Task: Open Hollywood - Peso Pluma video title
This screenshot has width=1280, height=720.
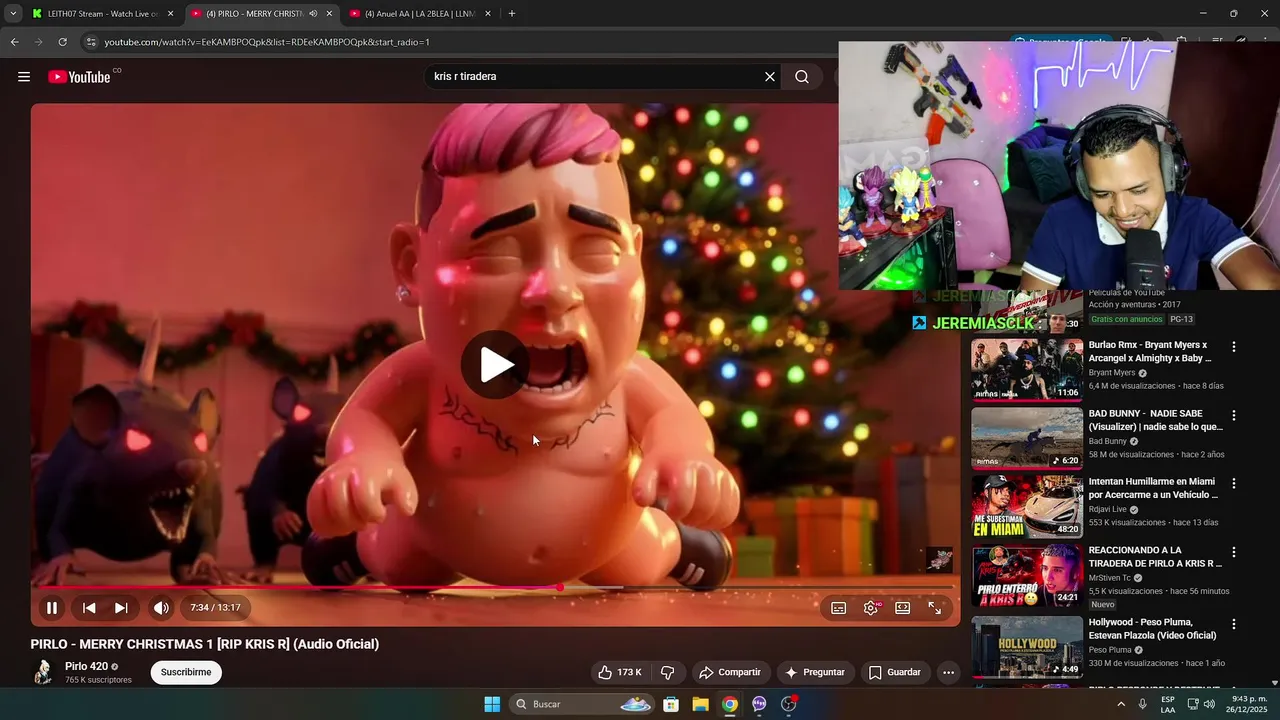Action: 1152,629
